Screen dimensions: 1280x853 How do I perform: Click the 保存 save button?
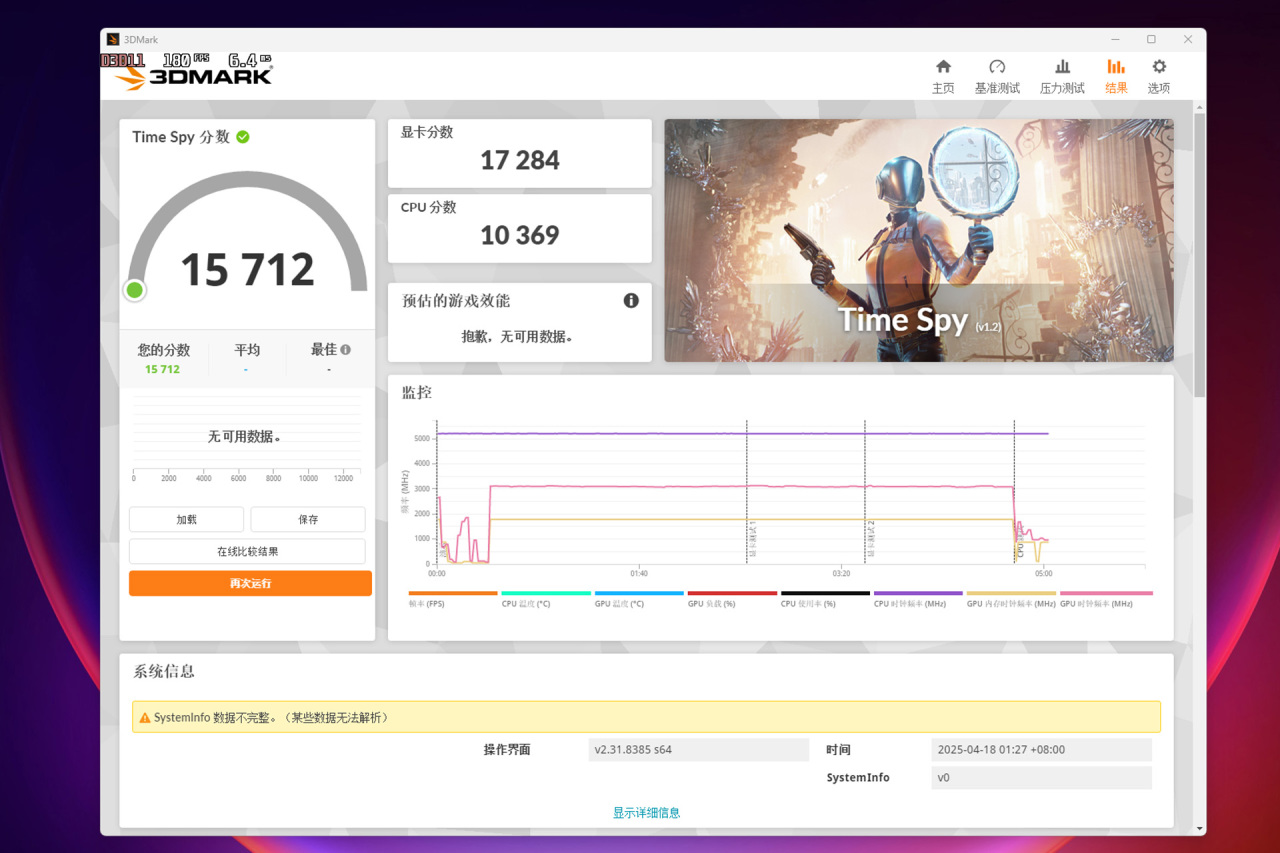click(x=308, y=519)
